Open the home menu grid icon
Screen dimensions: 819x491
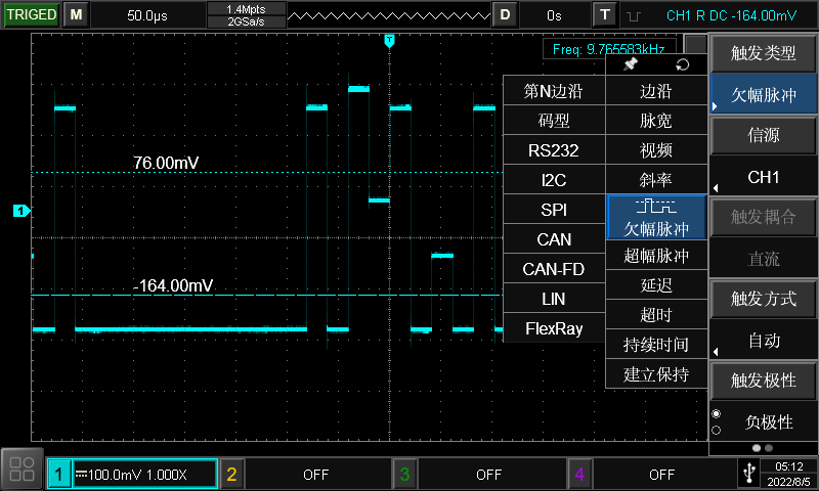click(21, 469)
